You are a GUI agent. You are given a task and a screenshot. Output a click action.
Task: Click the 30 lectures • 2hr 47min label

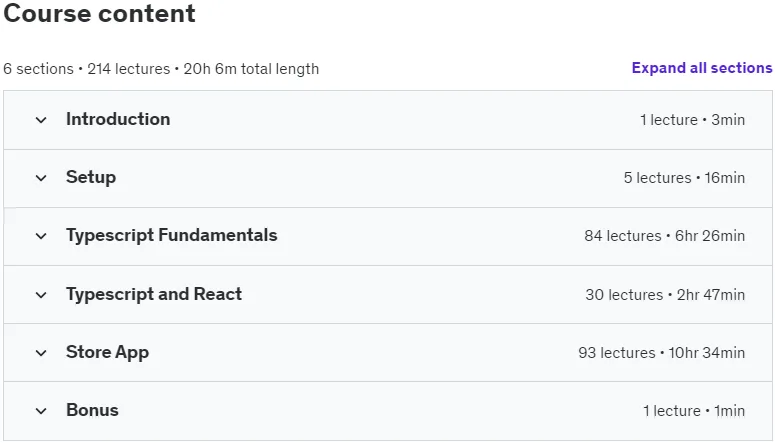coord(665,295)
